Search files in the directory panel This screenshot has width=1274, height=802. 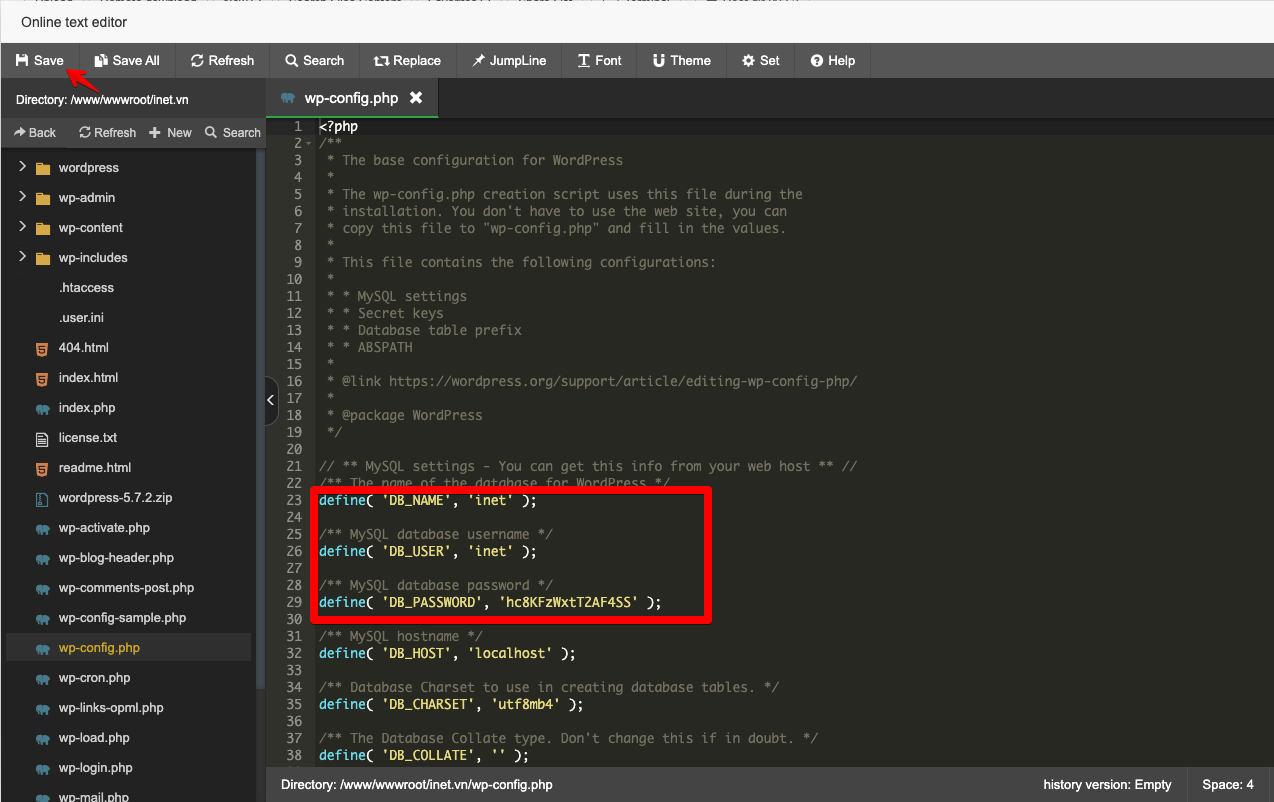(x=233, y=132)
